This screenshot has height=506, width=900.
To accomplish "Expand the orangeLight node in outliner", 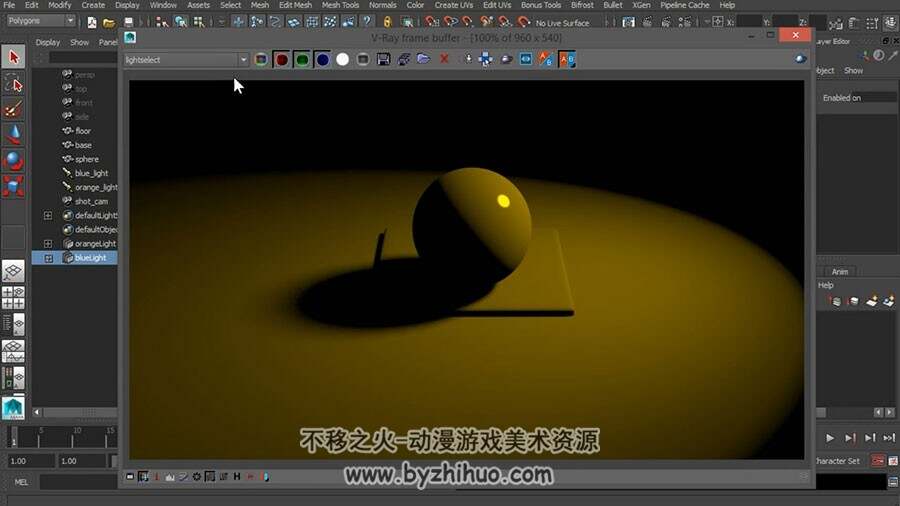I will [48, 244].
